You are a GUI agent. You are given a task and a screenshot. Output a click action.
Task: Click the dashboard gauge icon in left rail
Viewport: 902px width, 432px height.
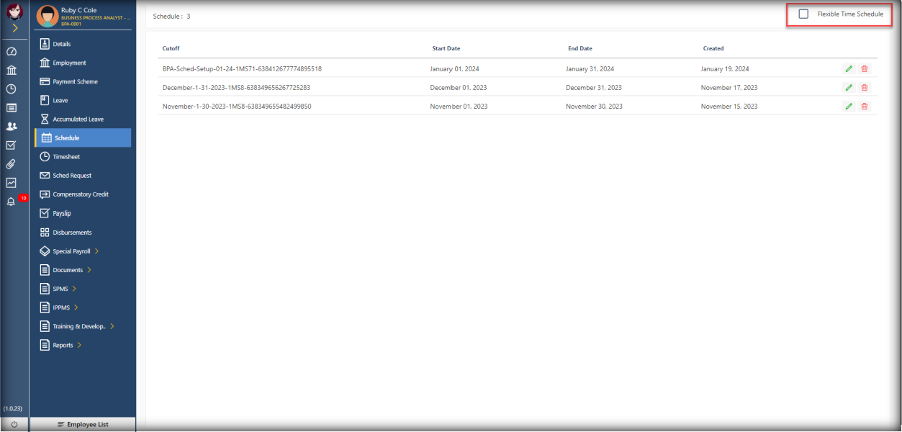11,51
